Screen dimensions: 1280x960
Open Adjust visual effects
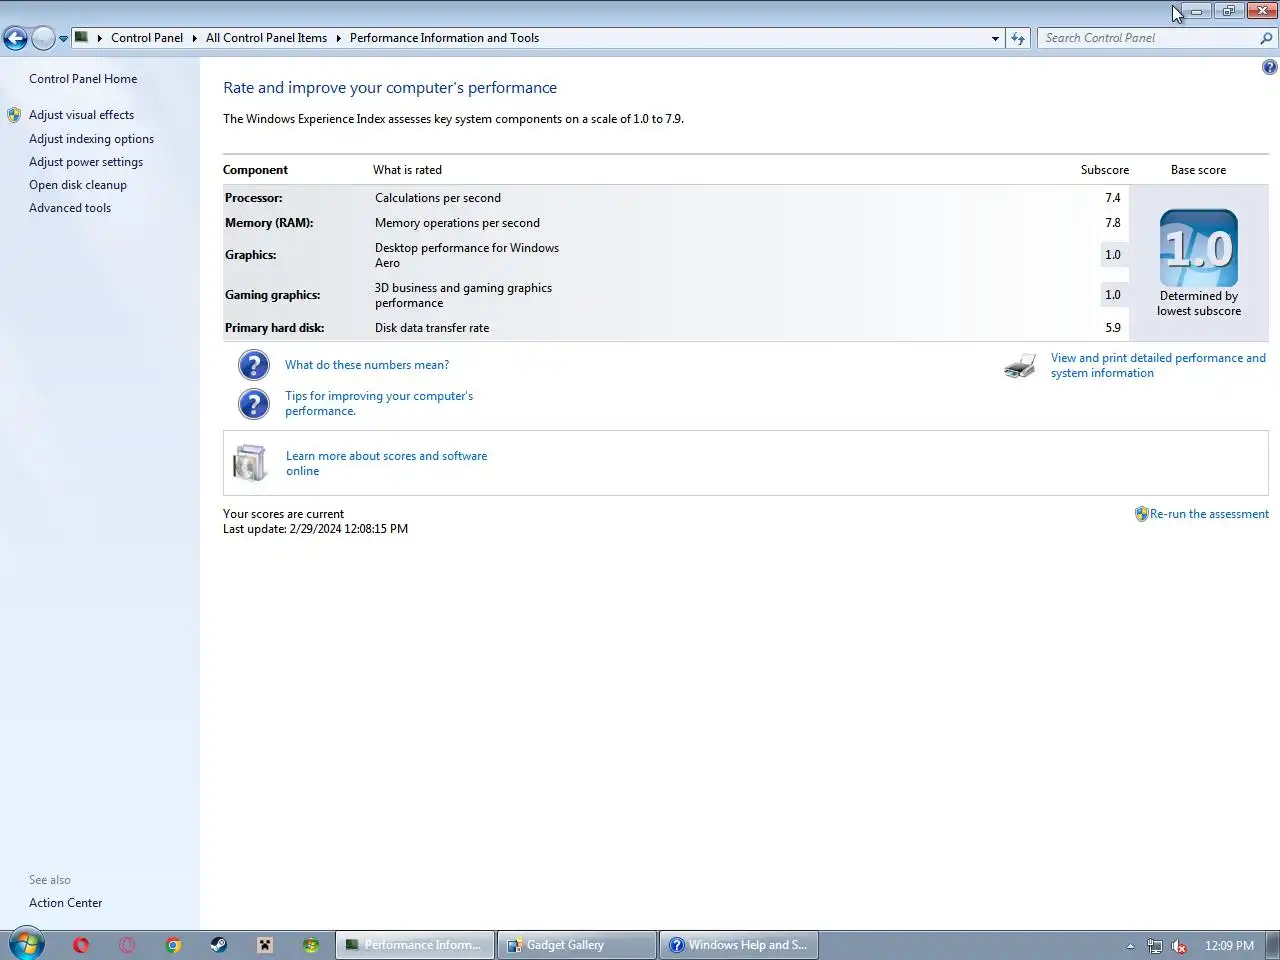pos(81,115)
